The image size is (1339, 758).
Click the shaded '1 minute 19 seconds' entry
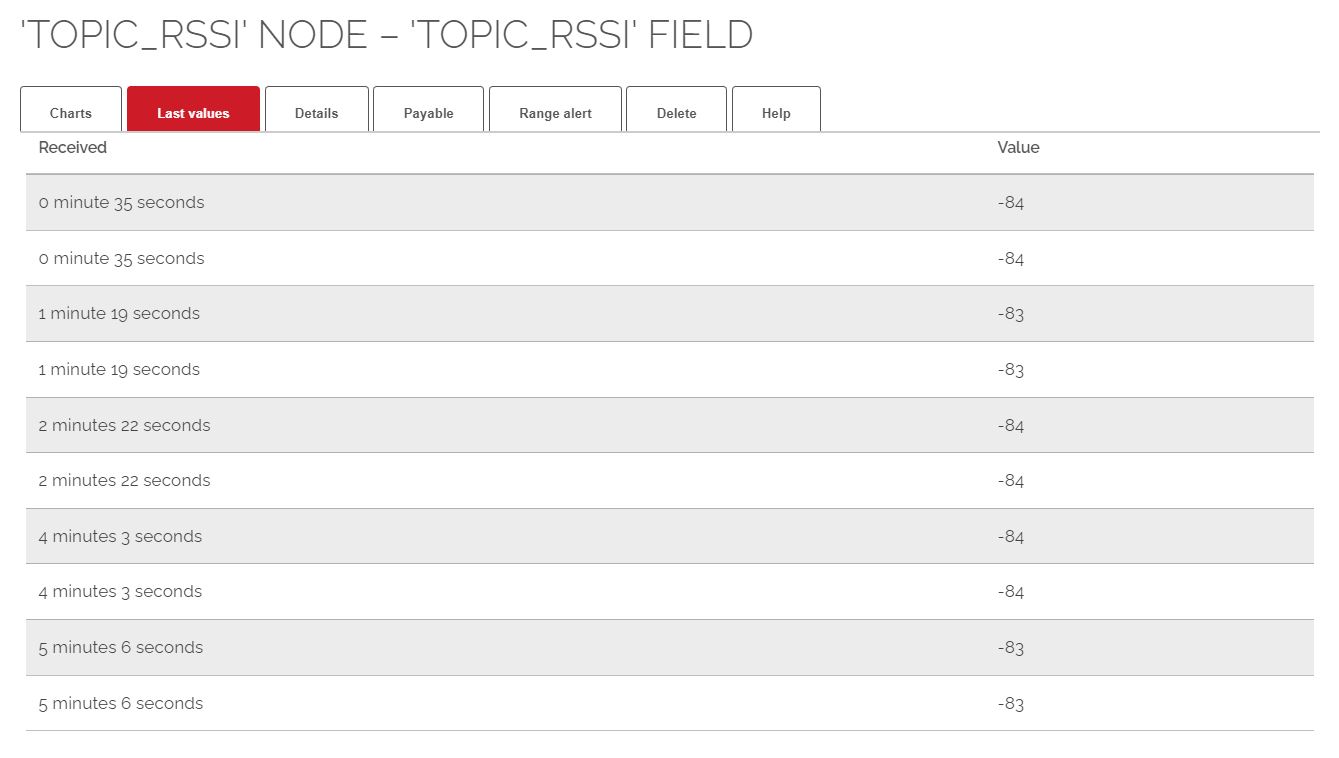[x=119, y=314]
